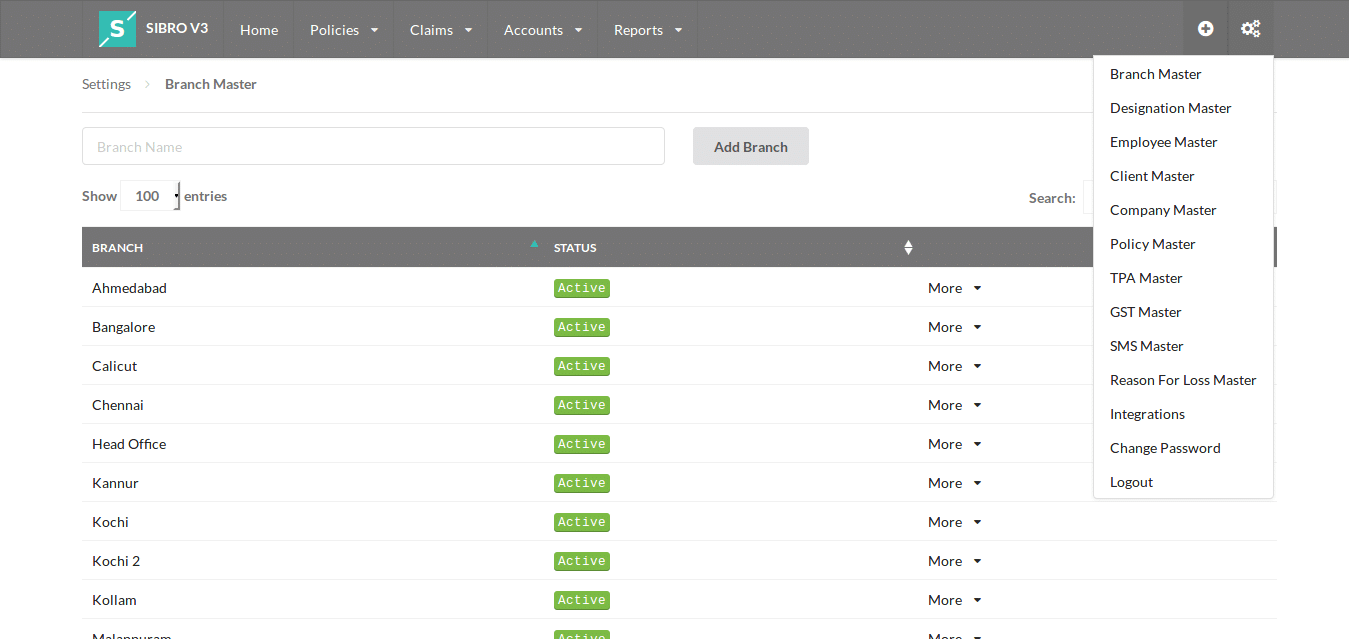1349x639 pixels.
Task: Expand More menu for Bangalore
Action: [x=955, y=327]
